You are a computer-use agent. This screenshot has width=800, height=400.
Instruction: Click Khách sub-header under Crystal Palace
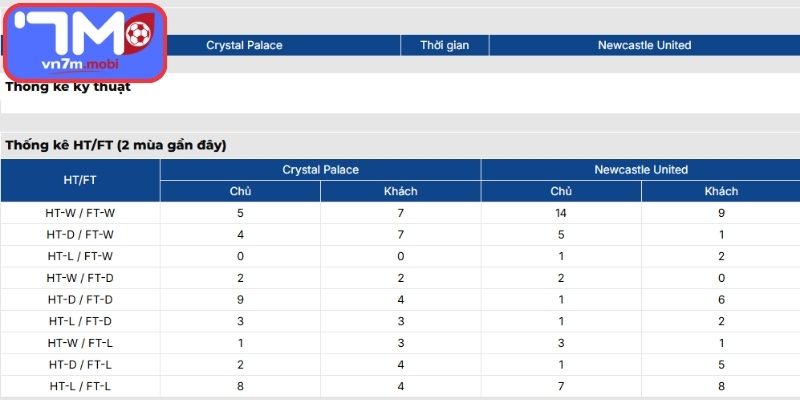(401, 191)
